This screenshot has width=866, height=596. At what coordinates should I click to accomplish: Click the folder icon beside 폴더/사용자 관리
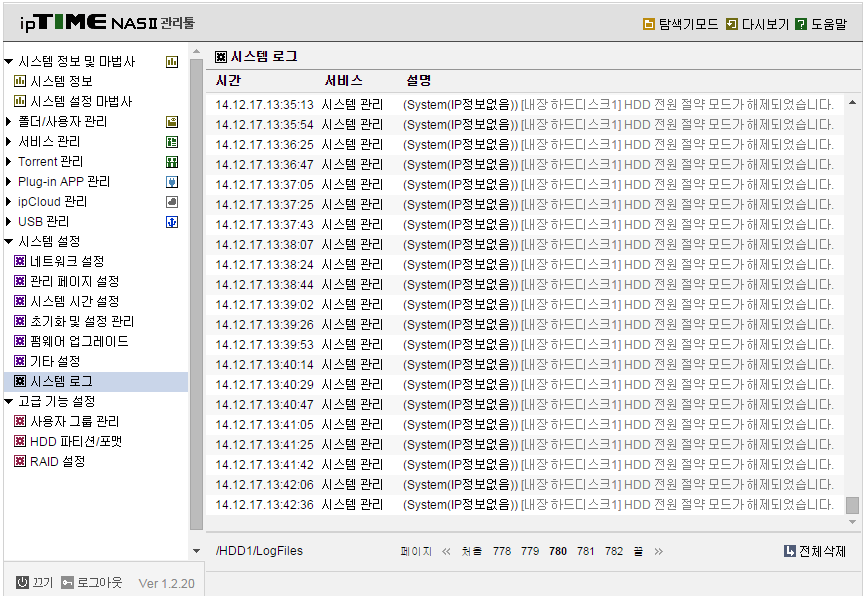[x=172, y=122]
